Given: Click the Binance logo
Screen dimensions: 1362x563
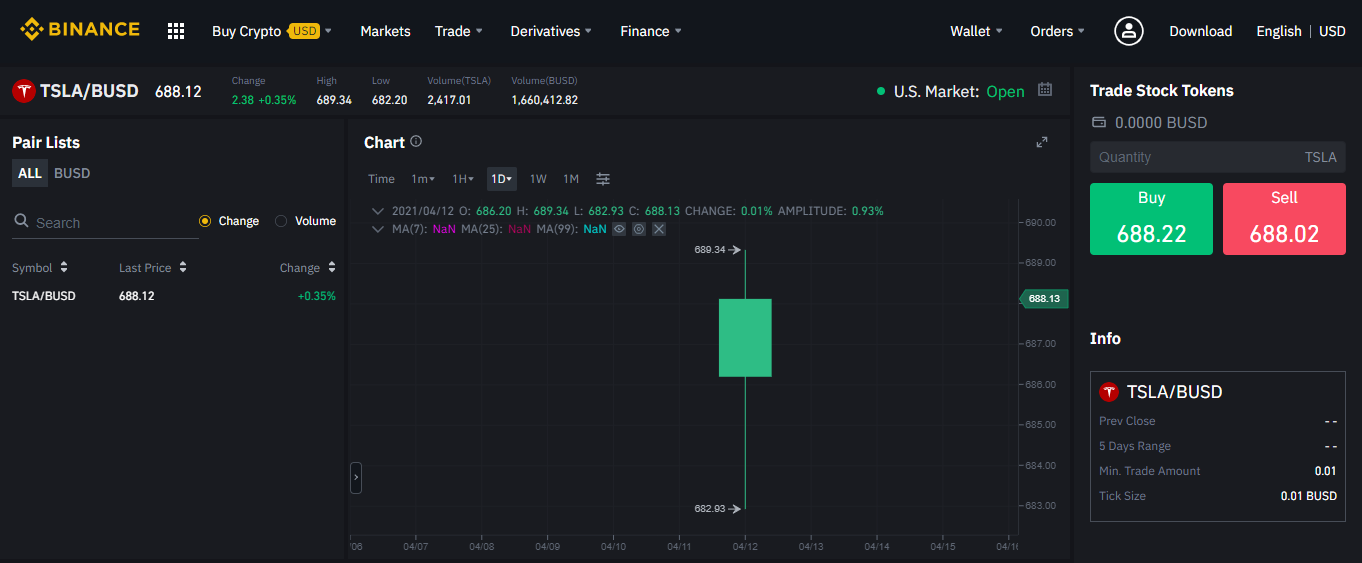Looking at the screenshot, I should pyautogui.click(x=80, y=30).
